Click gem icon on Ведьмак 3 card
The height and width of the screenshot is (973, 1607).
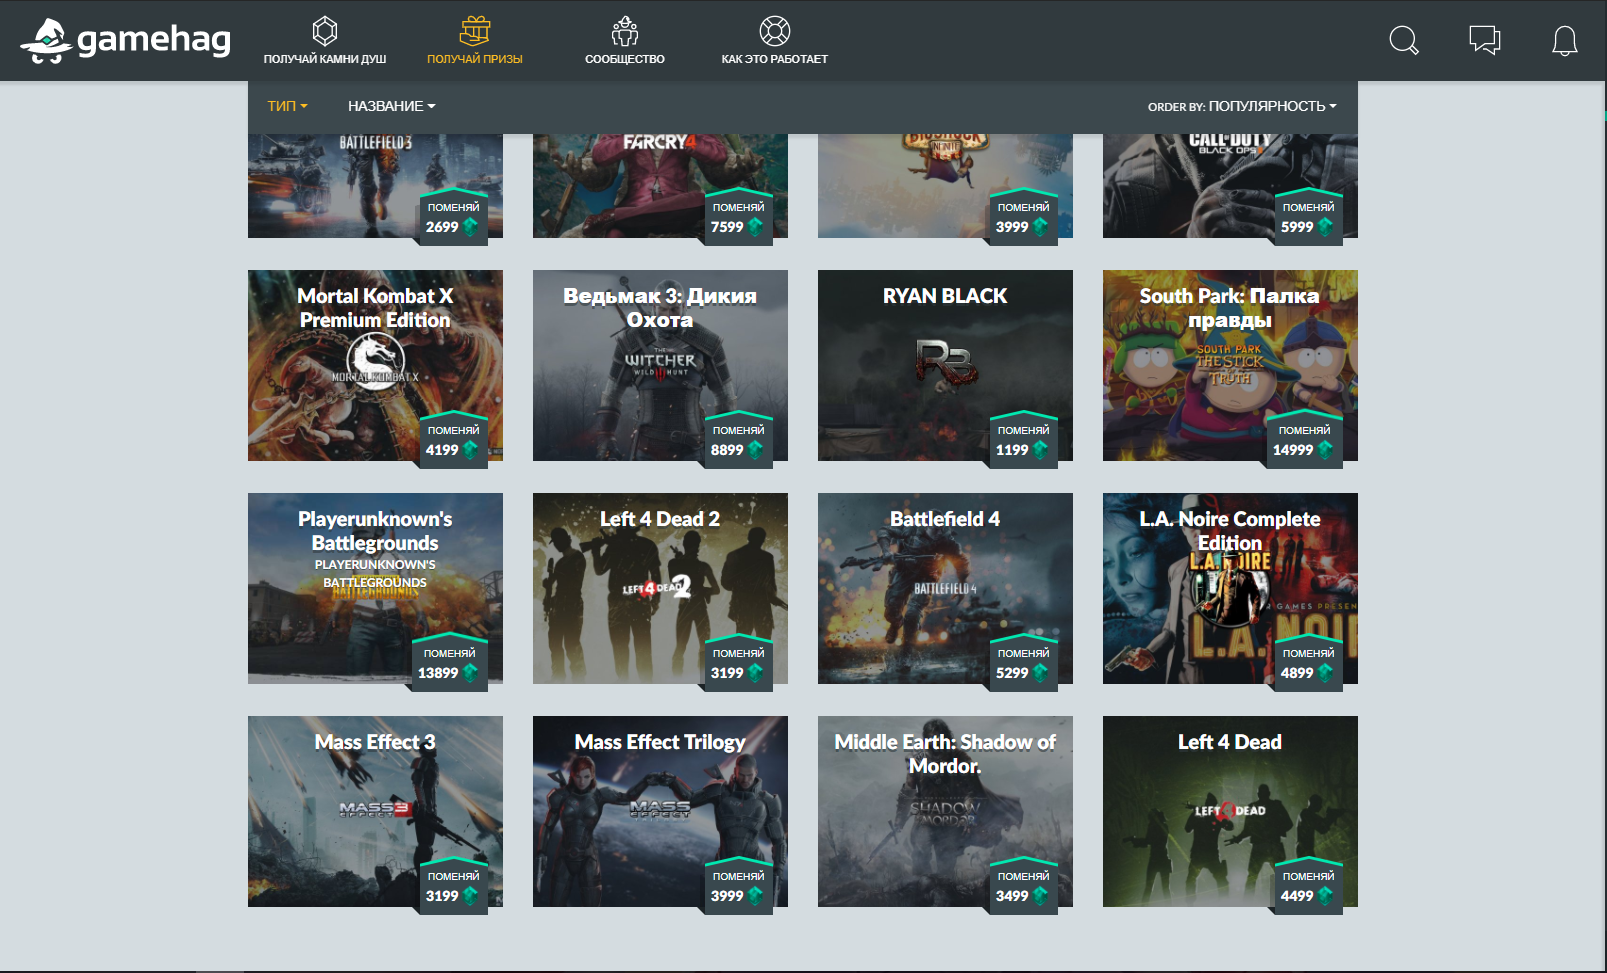pos(755,450)
